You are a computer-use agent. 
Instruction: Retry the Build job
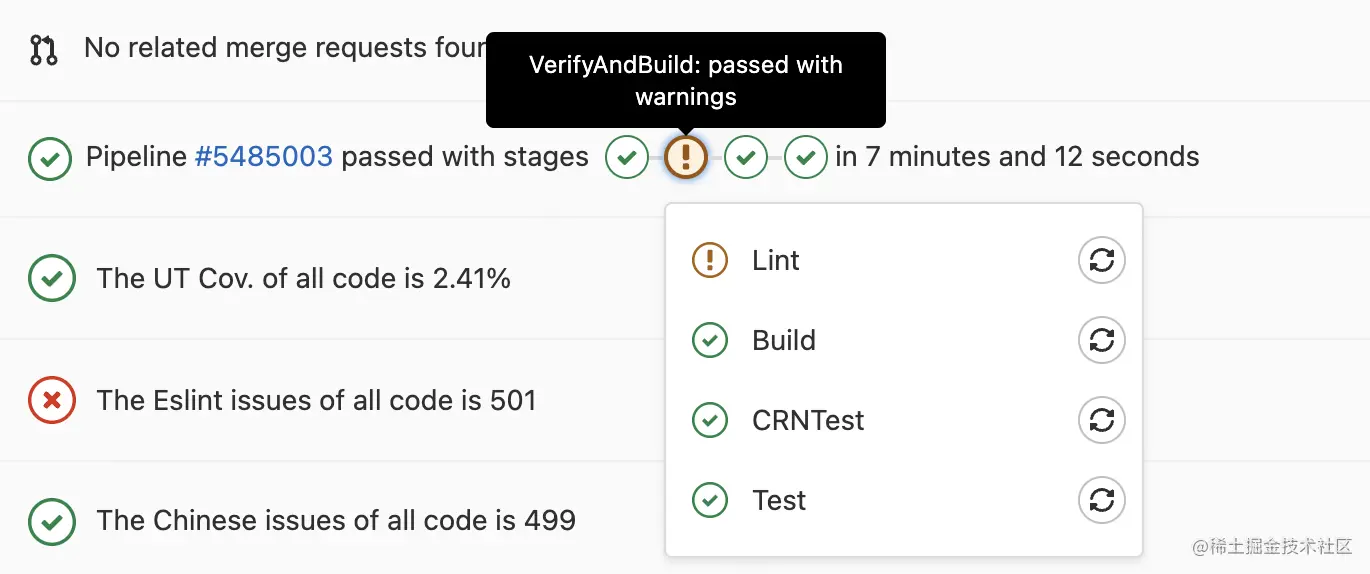(1102, 341)
